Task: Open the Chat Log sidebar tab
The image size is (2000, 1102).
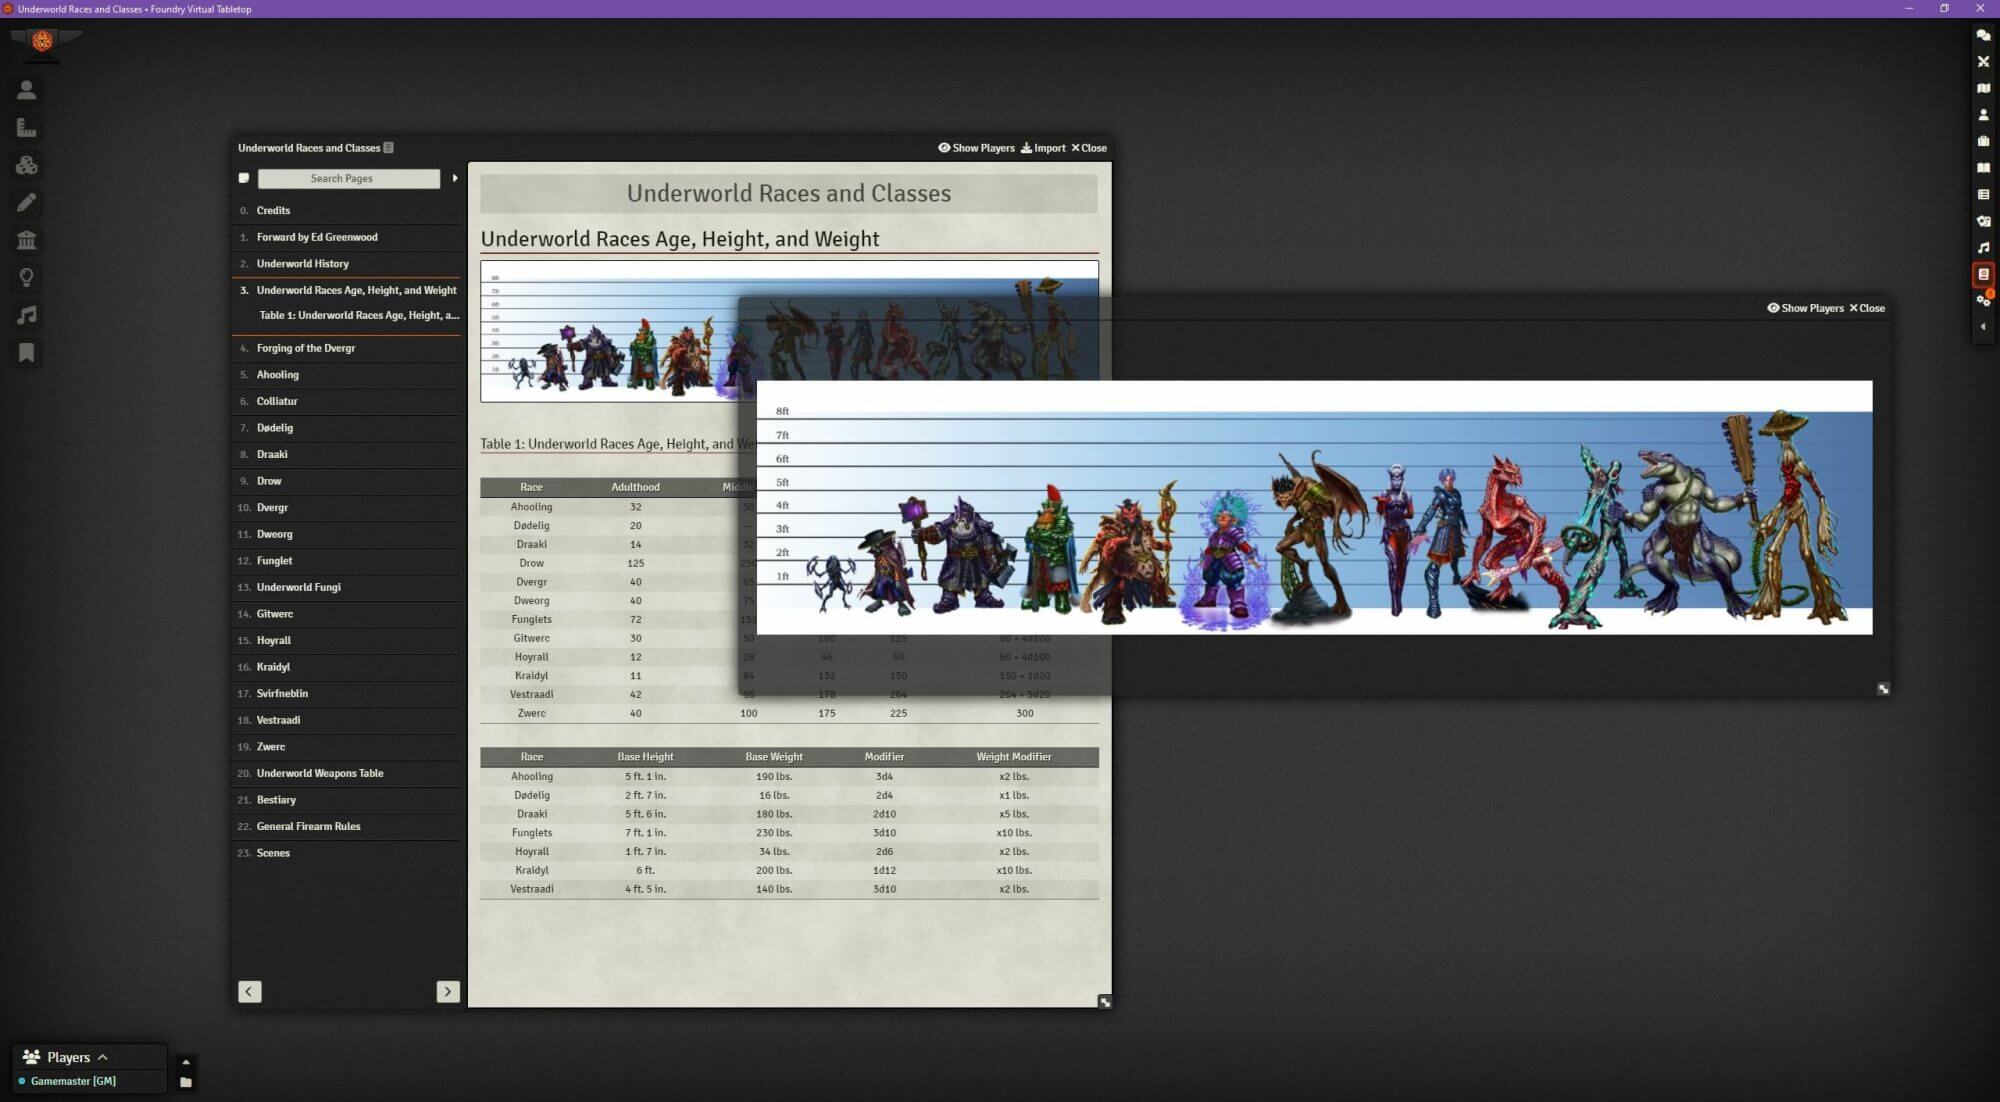Action: pos(1983,35)
